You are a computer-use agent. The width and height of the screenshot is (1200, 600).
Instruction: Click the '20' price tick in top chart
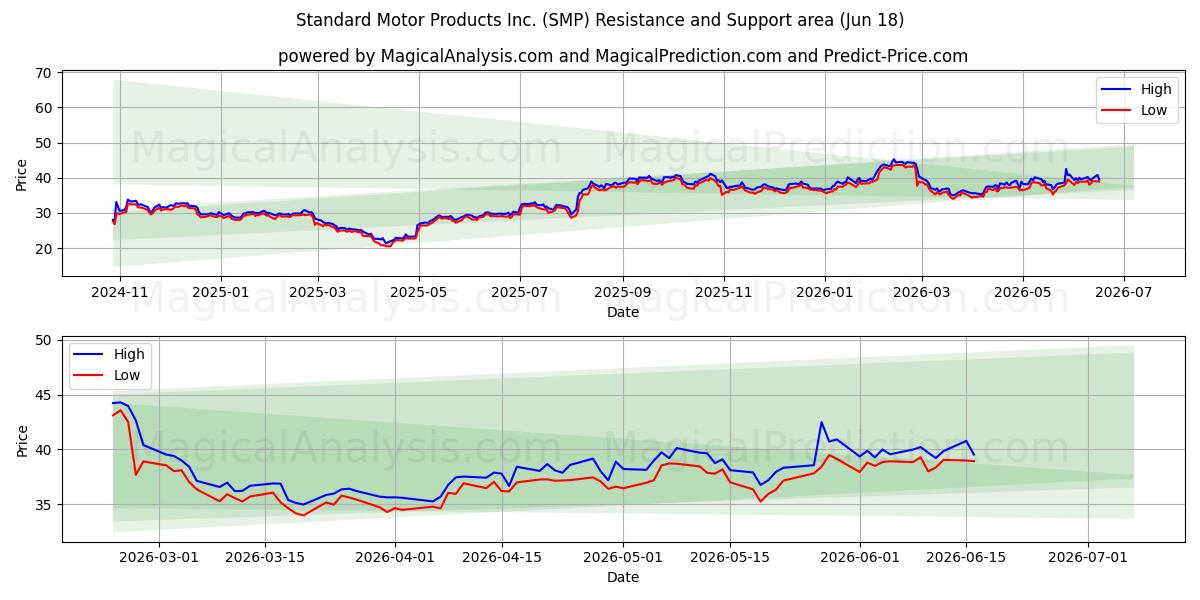(x=43, y=249)
